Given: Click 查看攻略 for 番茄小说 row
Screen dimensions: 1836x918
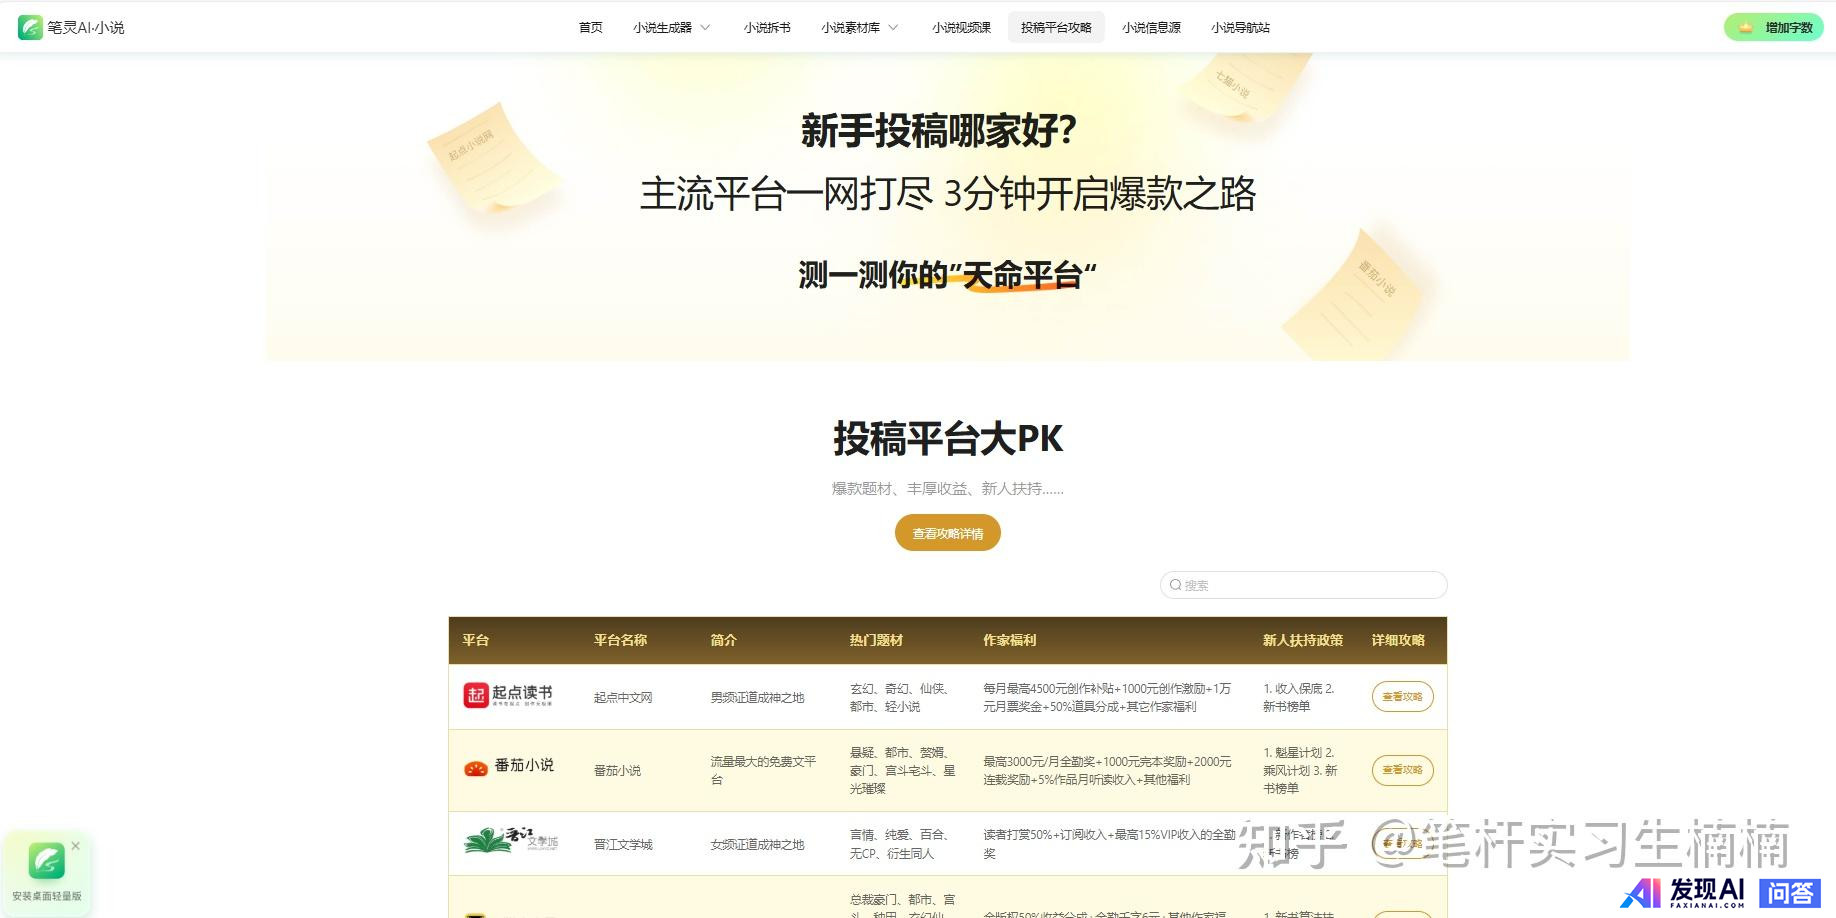Looking at the screenshot, I should tap(1402, 770).
